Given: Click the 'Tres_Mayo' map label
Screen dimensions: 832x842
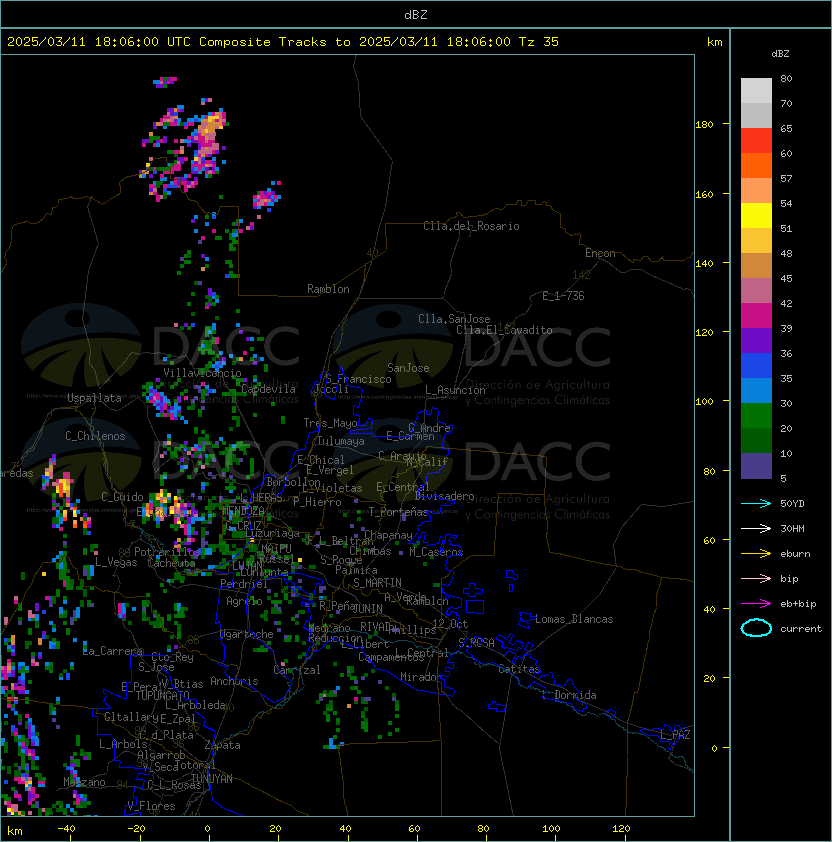Looking at the screenshot, I should tap(330, 423).
